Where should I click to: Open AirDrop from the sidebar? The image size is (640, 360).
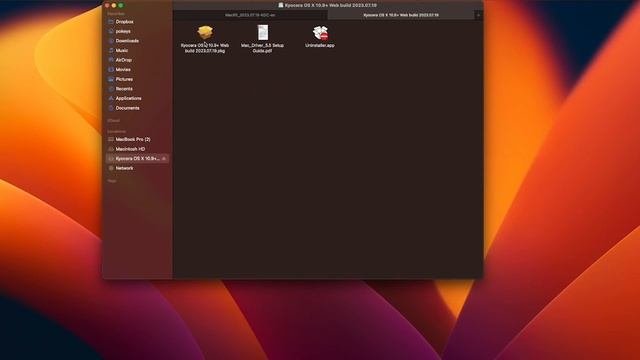coord(123,60)
